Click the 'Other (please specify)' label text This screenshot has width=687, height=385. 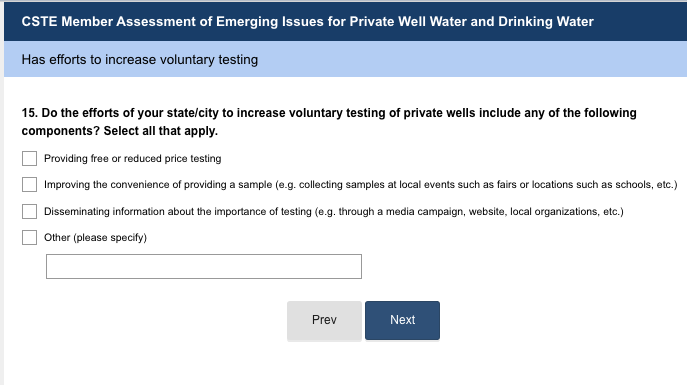pyautogui.click(x=95, y=237)
